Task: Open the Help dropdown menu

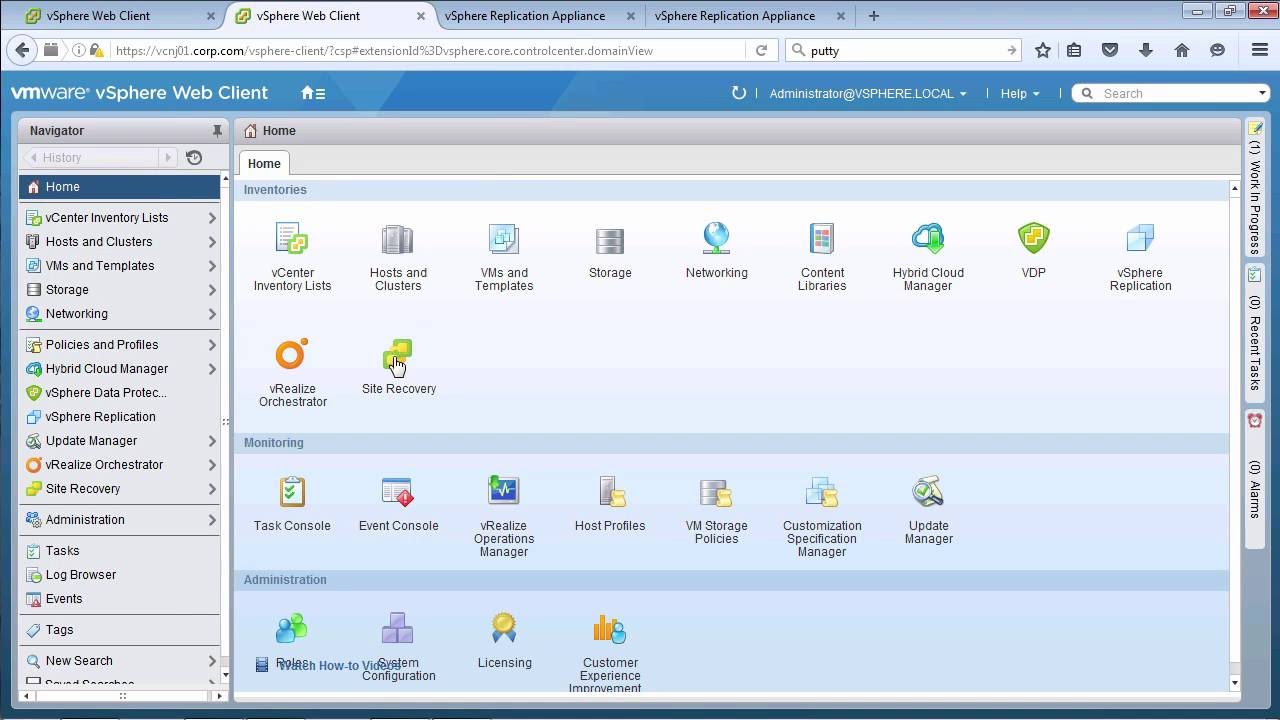Action: (x=1020, y=93)
